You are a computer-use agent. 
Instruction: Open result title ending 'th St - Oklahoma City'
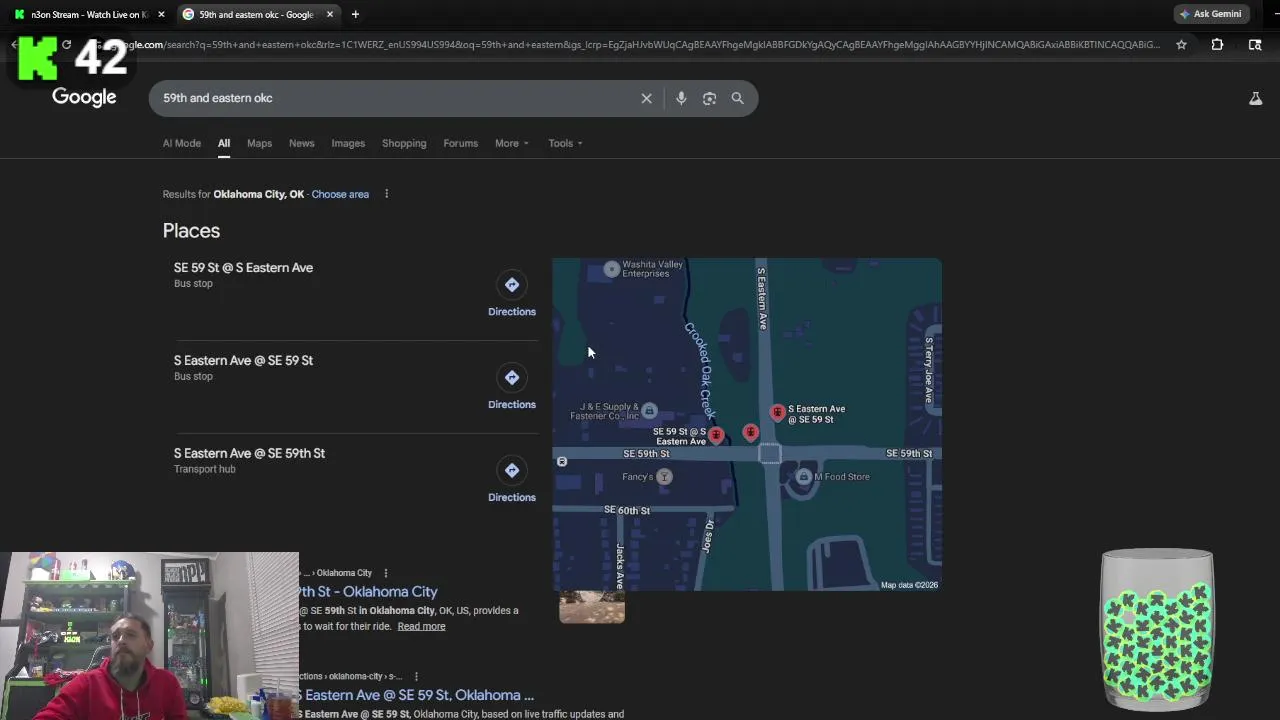(368, 592)
